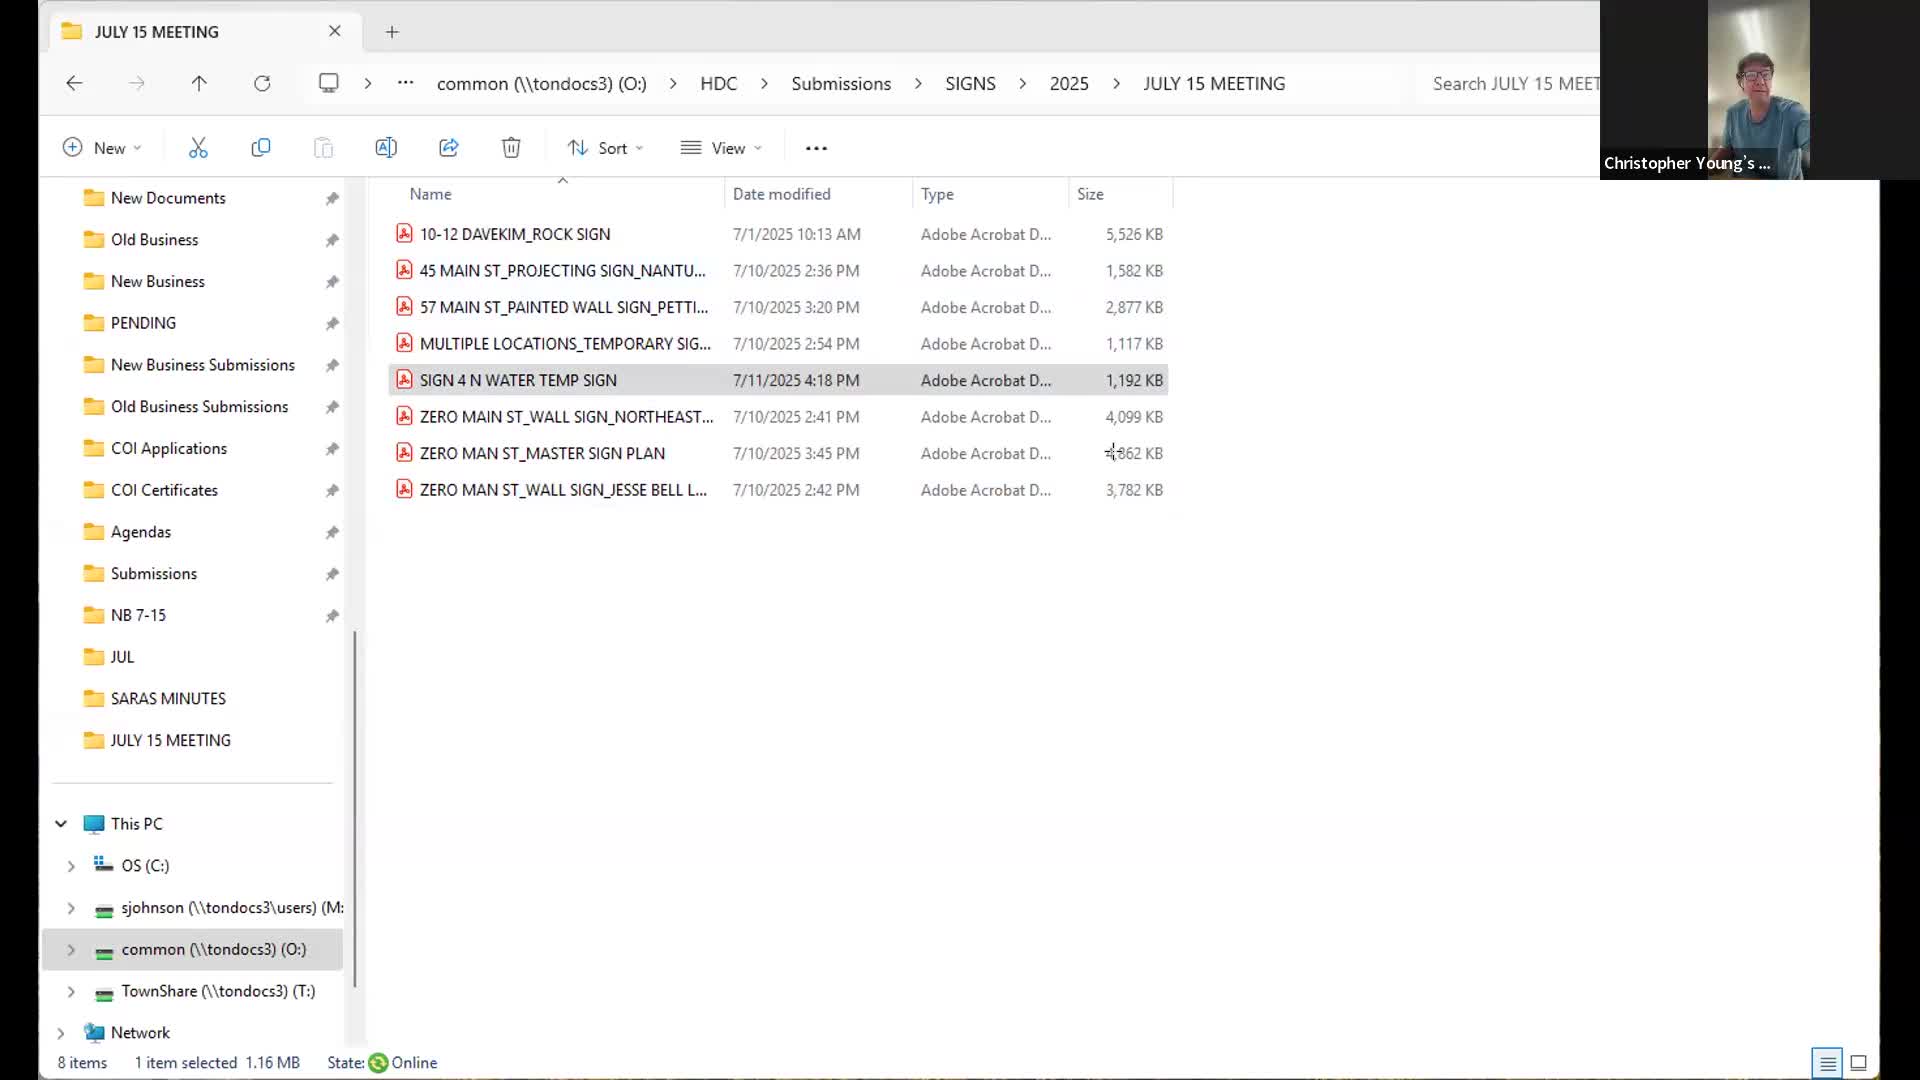Viewport: 1920px width, 1080px height.
Task: Unpin the Agendas folder pin icon
Action: (332, 532)
